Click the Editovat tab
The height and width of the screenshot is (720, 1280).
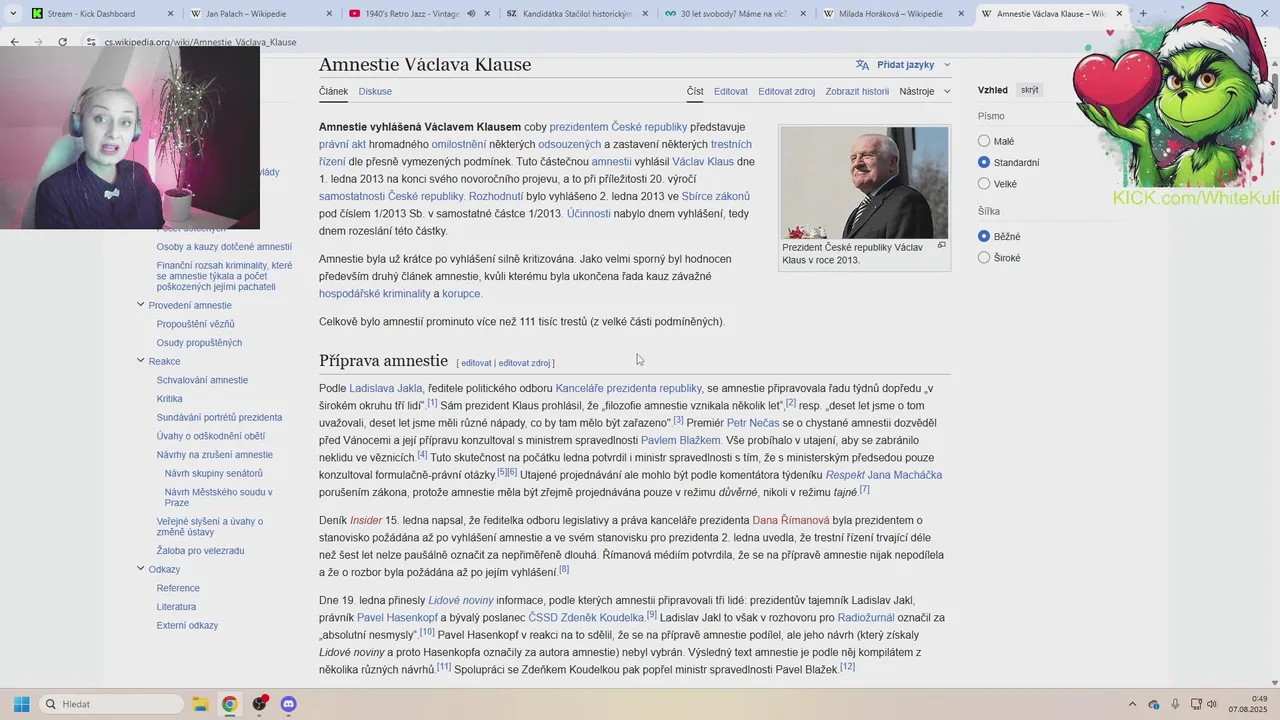(x=731, y=91)
